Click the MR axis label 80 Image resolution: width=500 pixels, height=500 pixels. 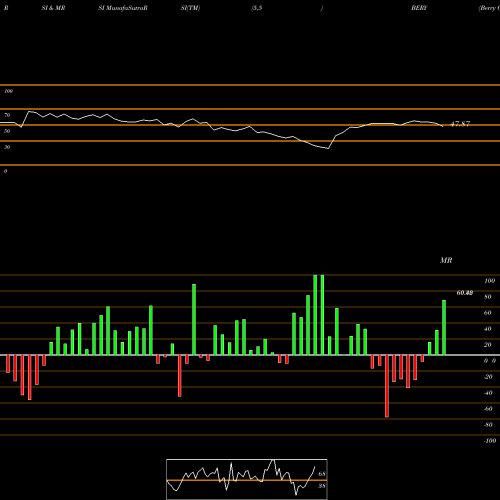(x=488, y=297)
